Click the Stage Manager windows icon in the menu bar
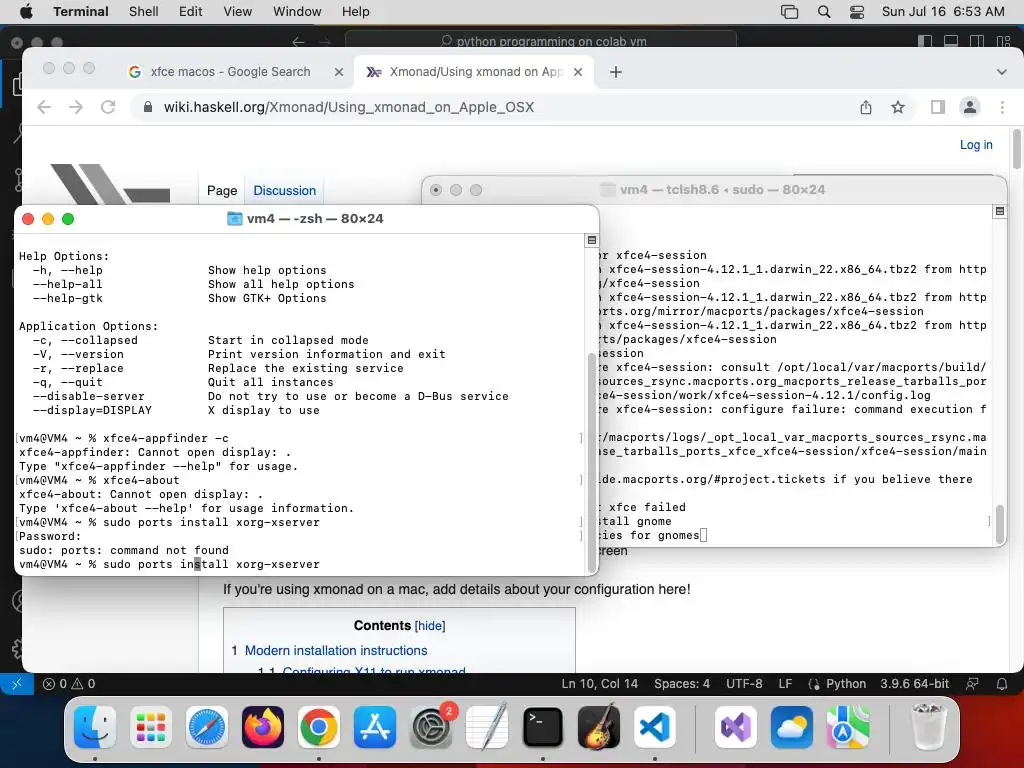The height and width of the screenshot is (768, 1024). coord(790,11)
